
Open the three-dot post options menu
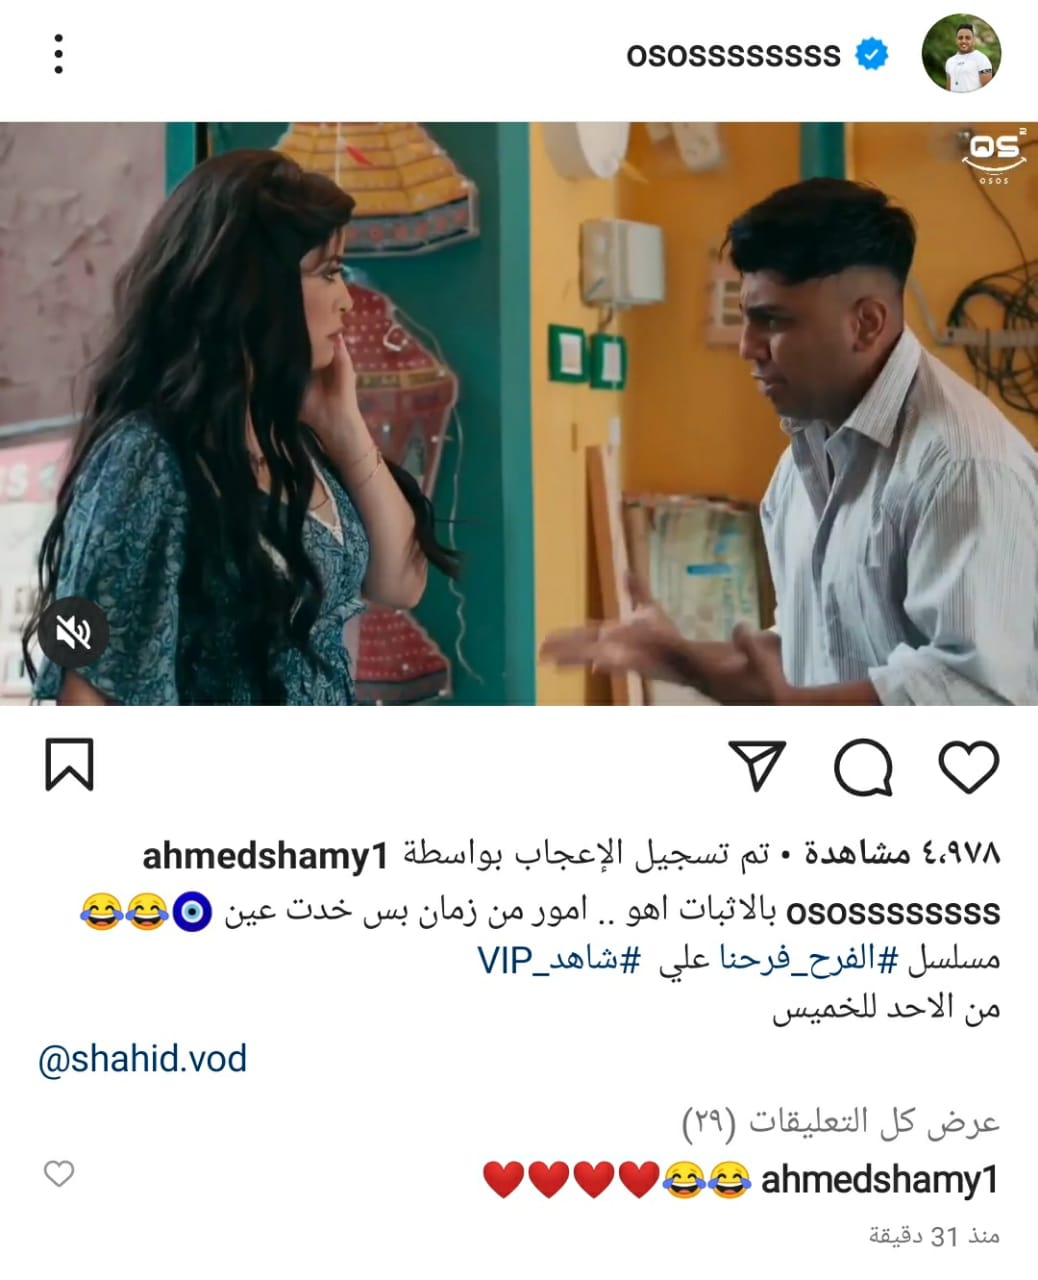coord(59,54)
